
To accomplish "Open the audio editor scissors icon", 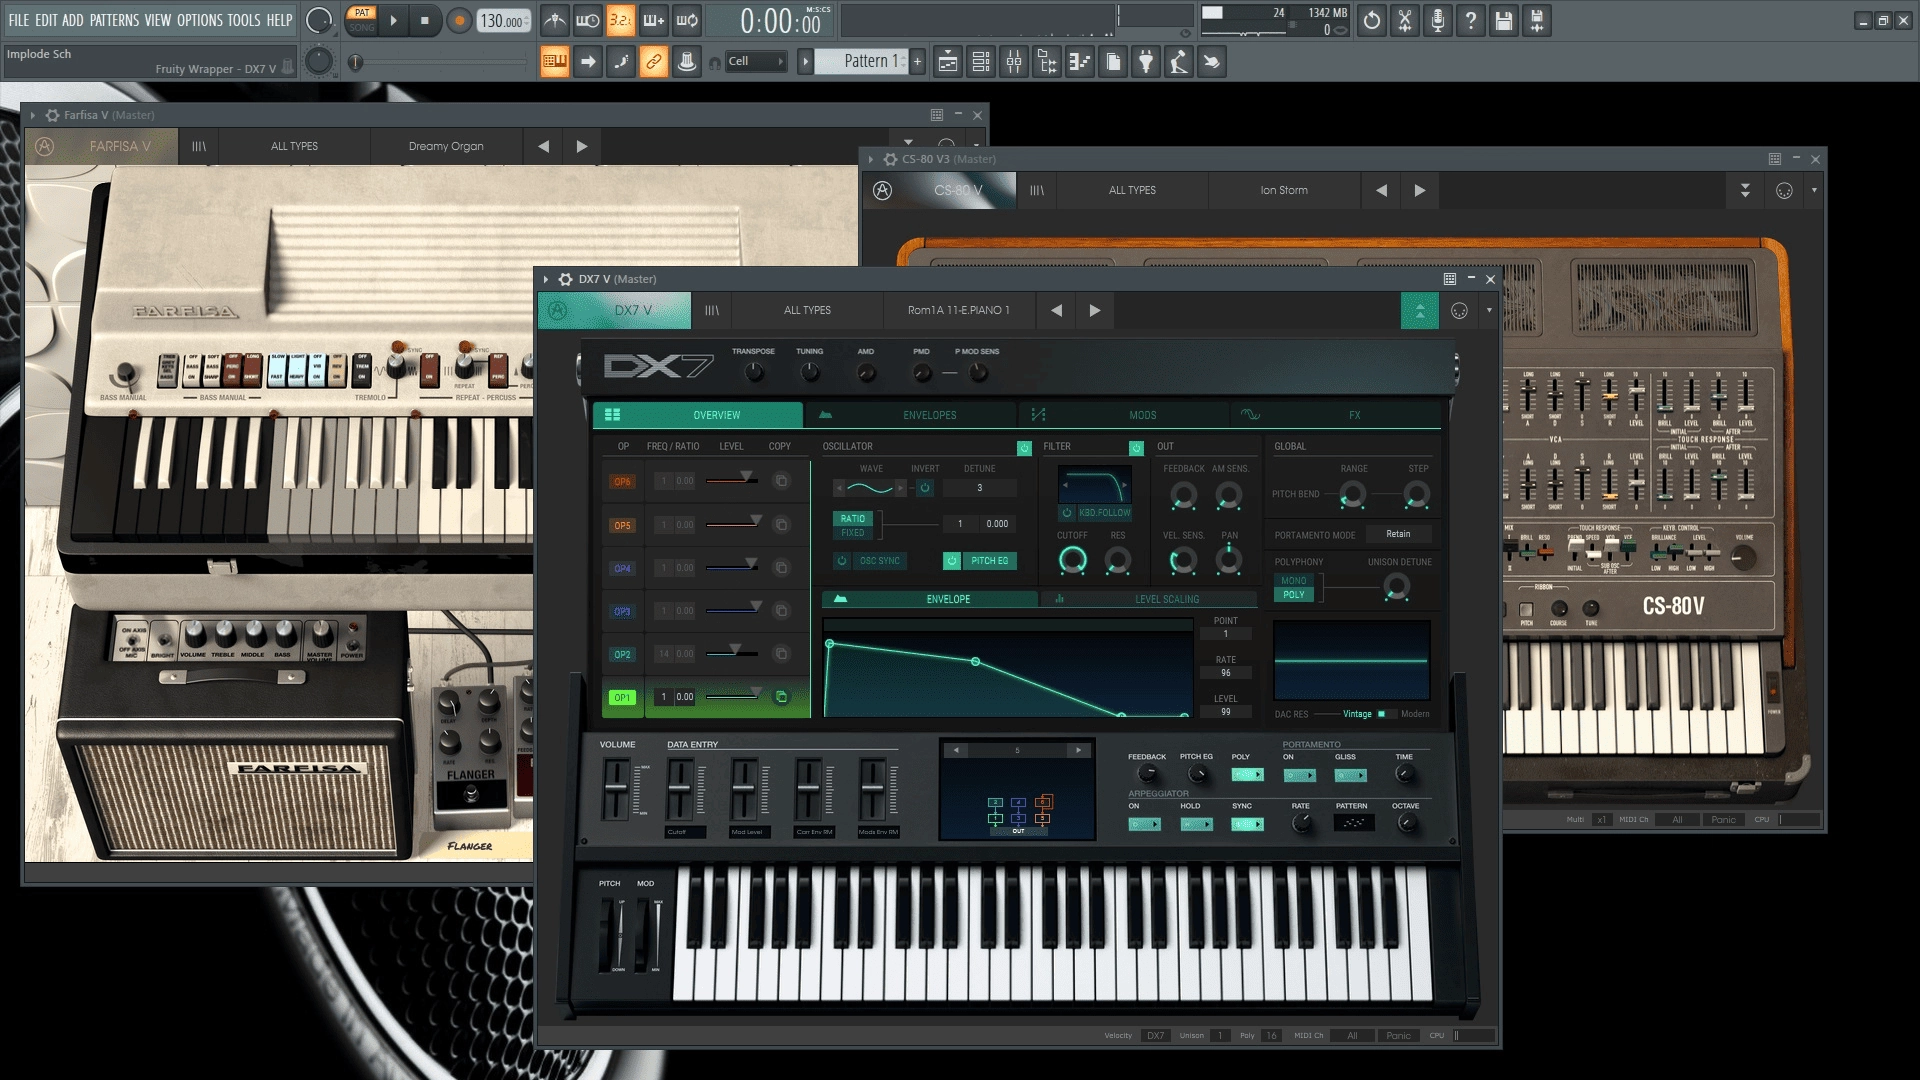I will point(1405,20).
